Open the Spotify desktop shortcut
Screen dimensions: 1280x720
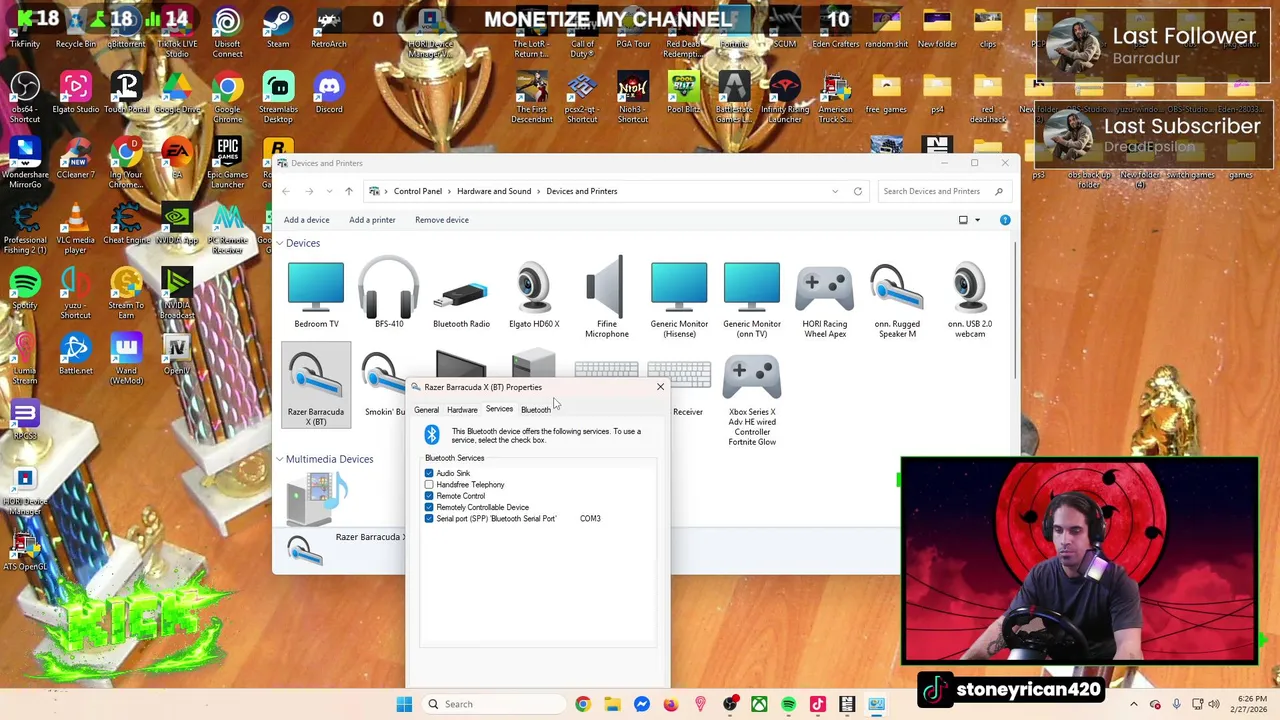(24, 290)
